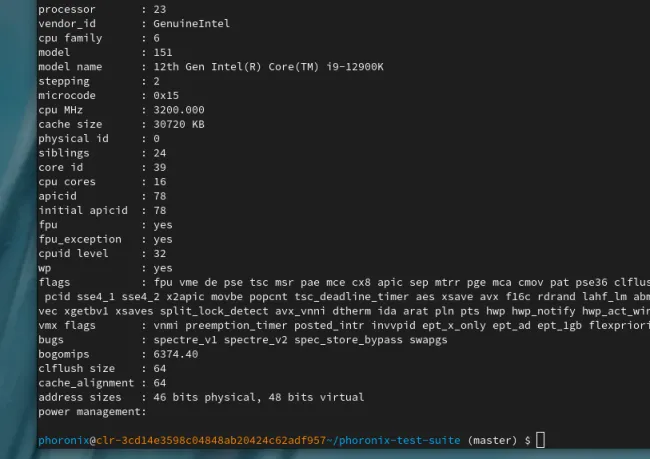Click the "spectre_v1" entry in bugs line
The image size is (650, 459).
click(186, 340)
